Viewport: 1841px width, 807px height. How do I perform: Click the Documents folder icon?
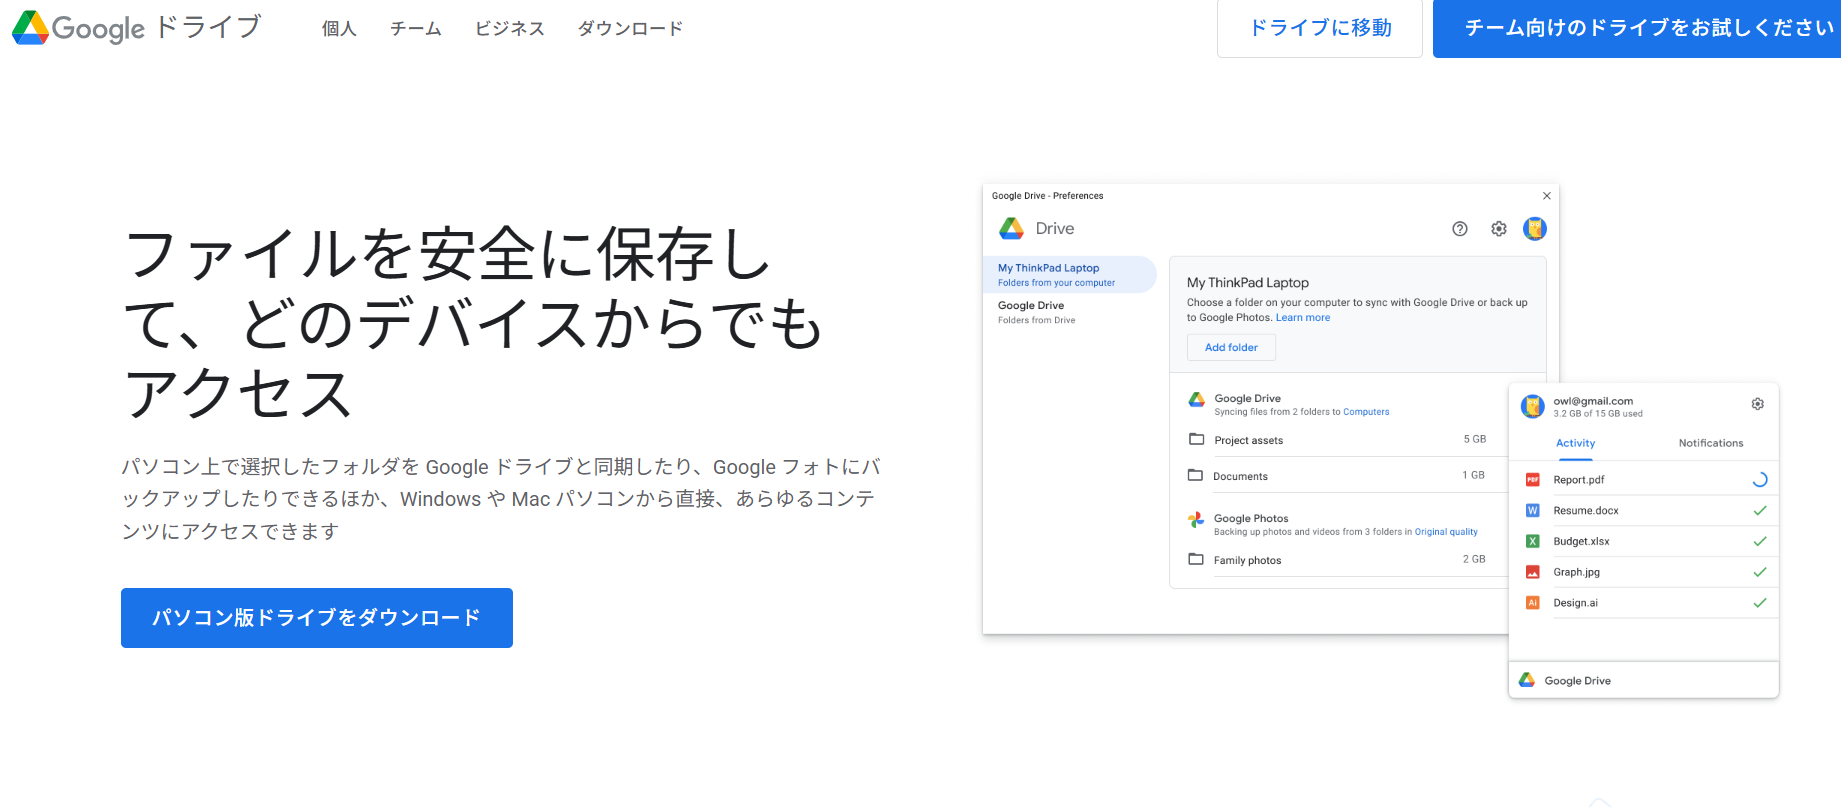point(1195,475)
